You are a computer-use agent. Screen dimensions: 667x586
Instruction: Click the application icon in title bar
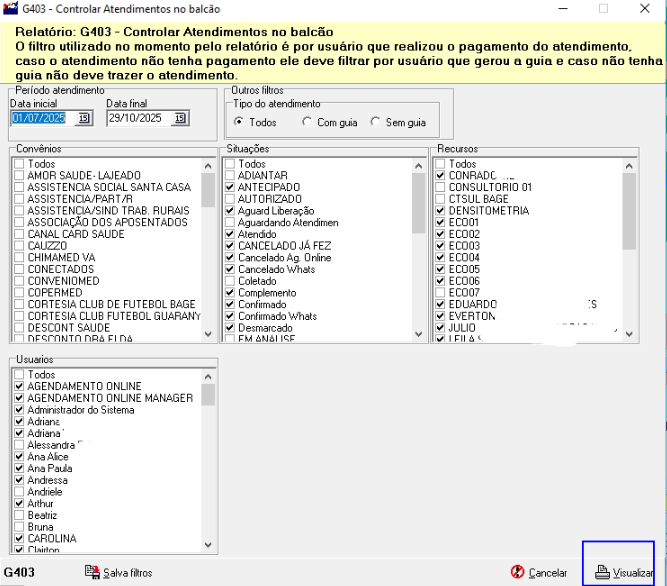[x=11, y=8]
